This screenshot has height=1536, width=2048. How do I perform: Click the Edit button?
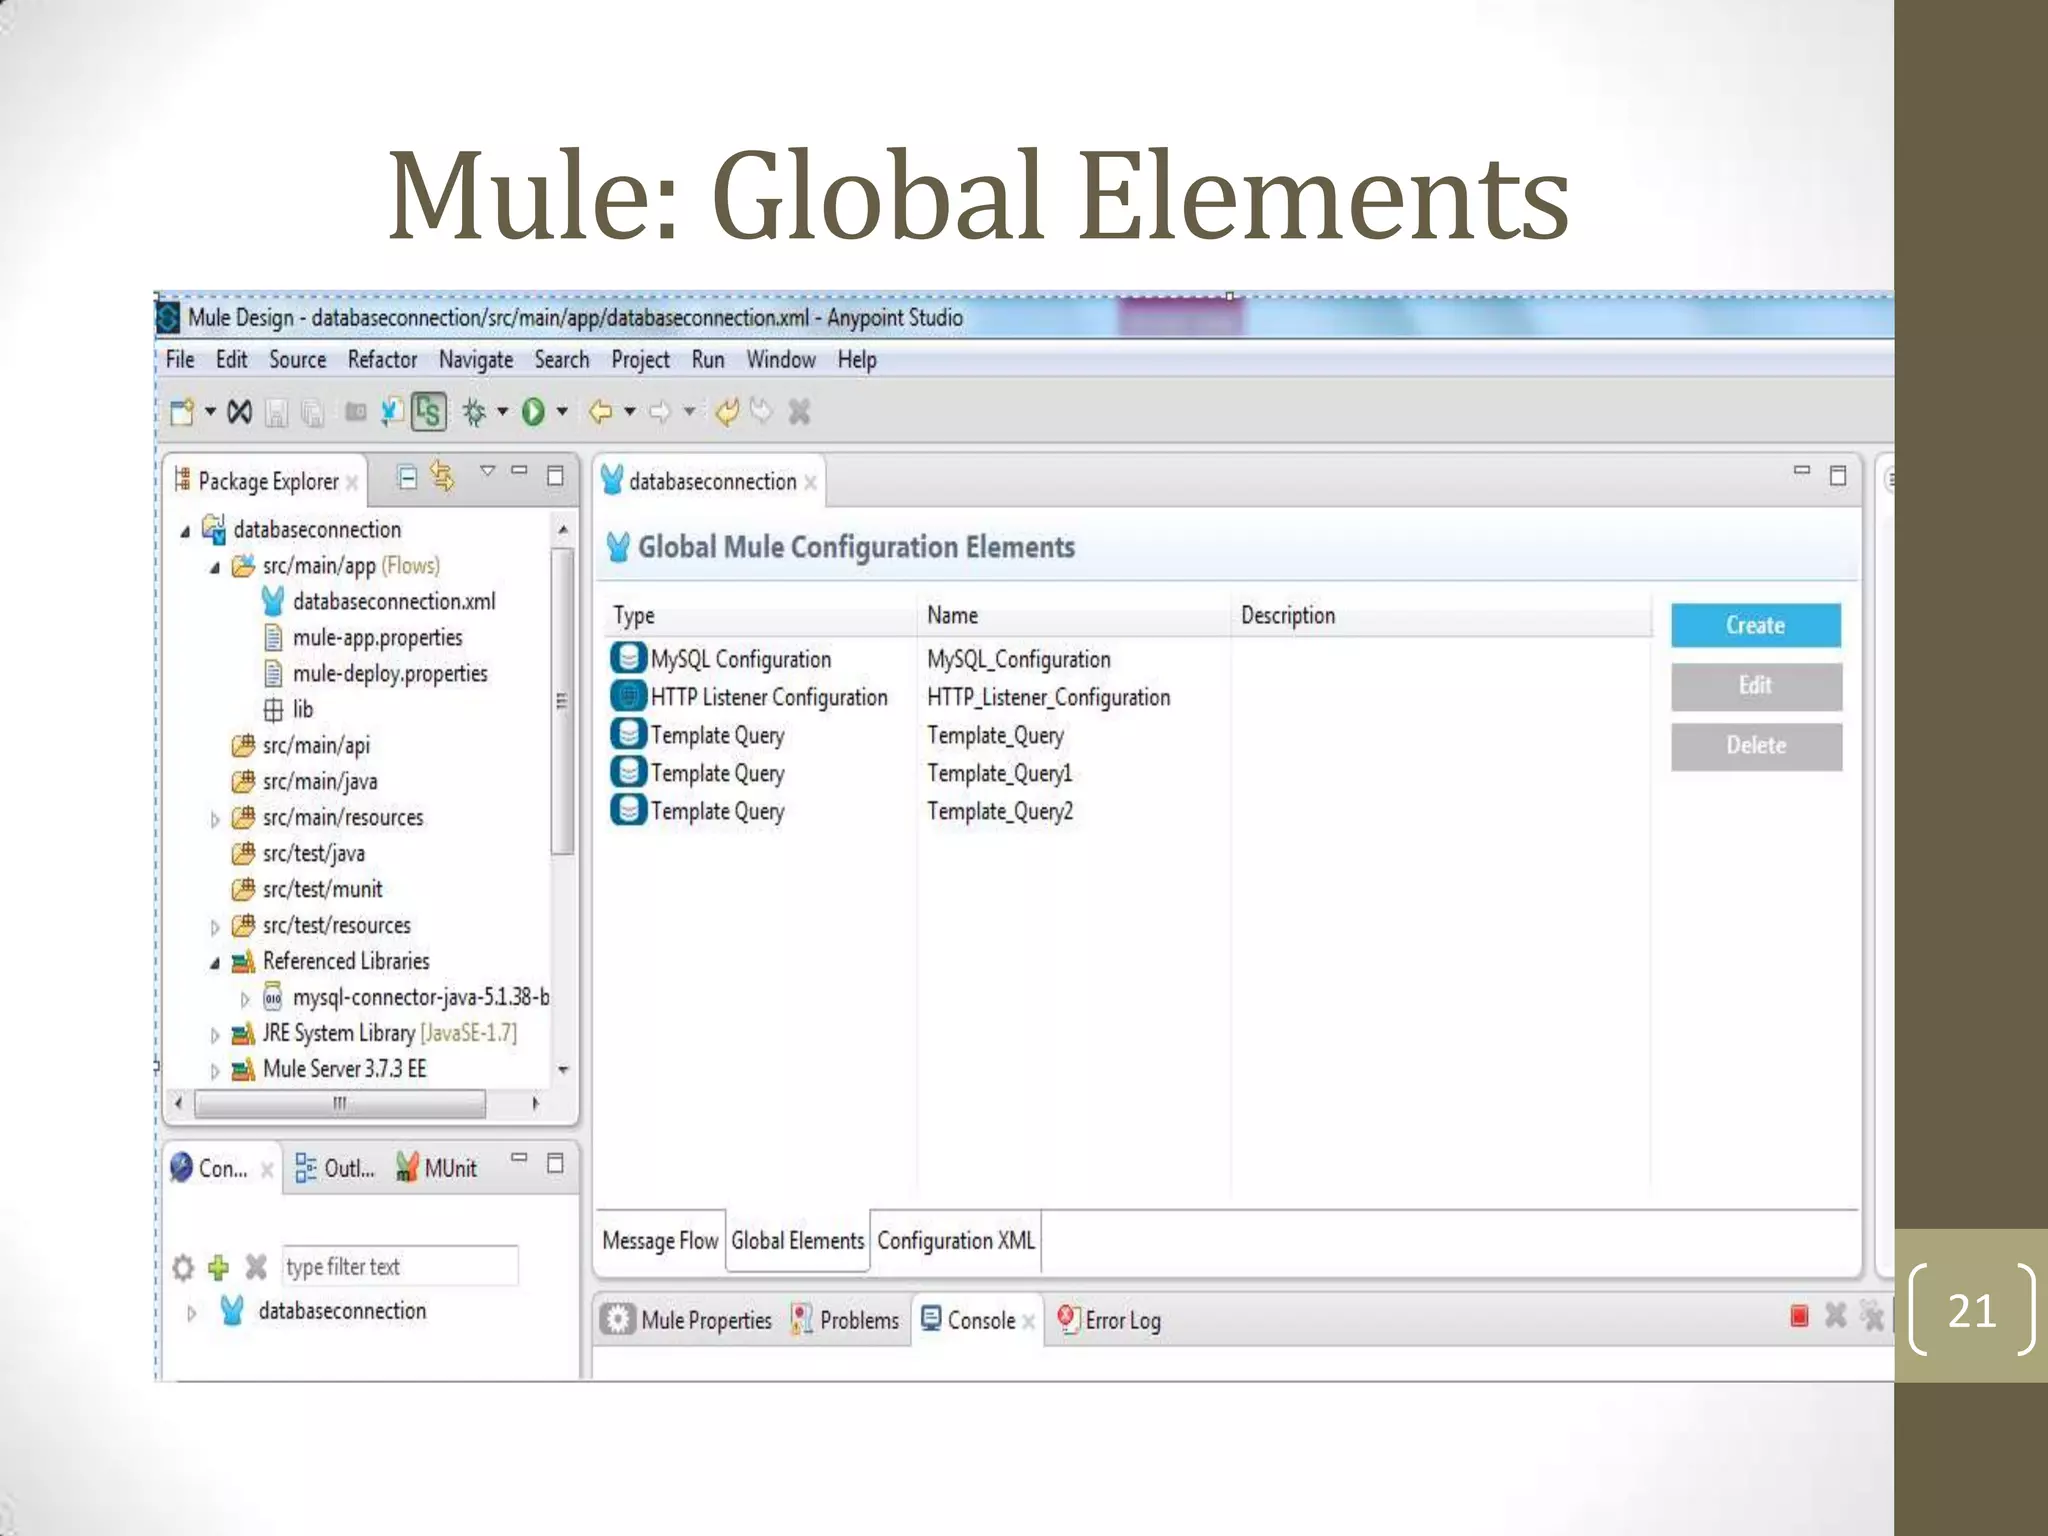pyautogui.click(x=1755, y=686)
